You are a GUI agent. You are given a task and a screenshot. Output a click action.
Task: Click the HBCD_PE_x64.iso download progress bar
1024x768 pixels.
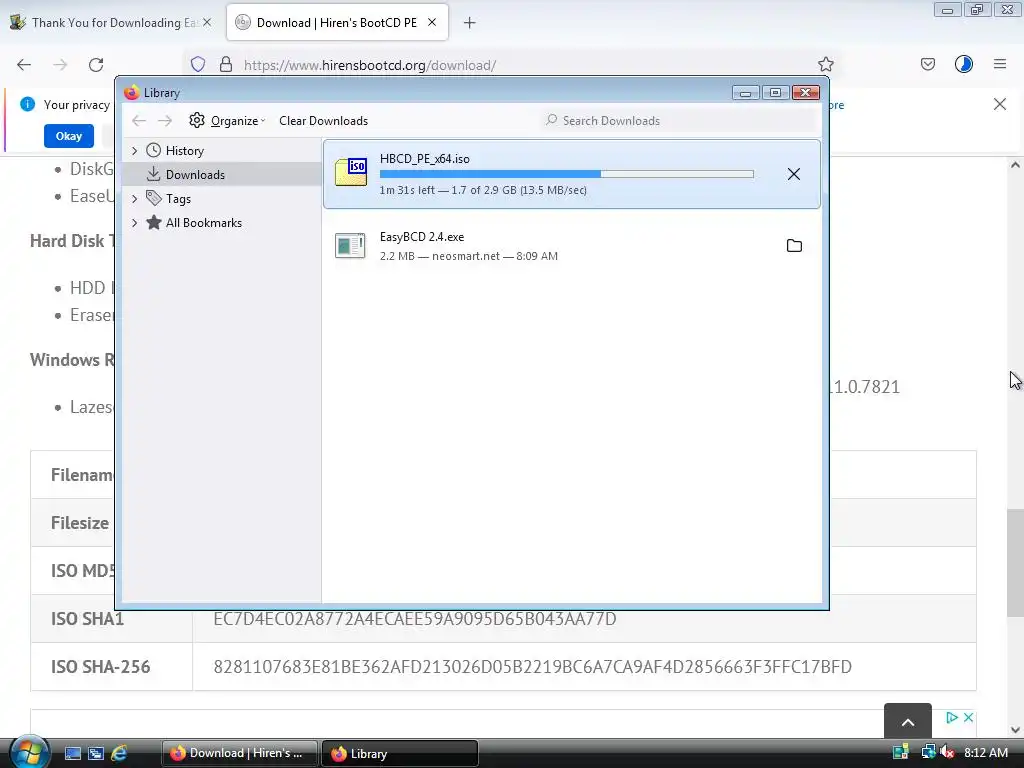tap(566, 174)
